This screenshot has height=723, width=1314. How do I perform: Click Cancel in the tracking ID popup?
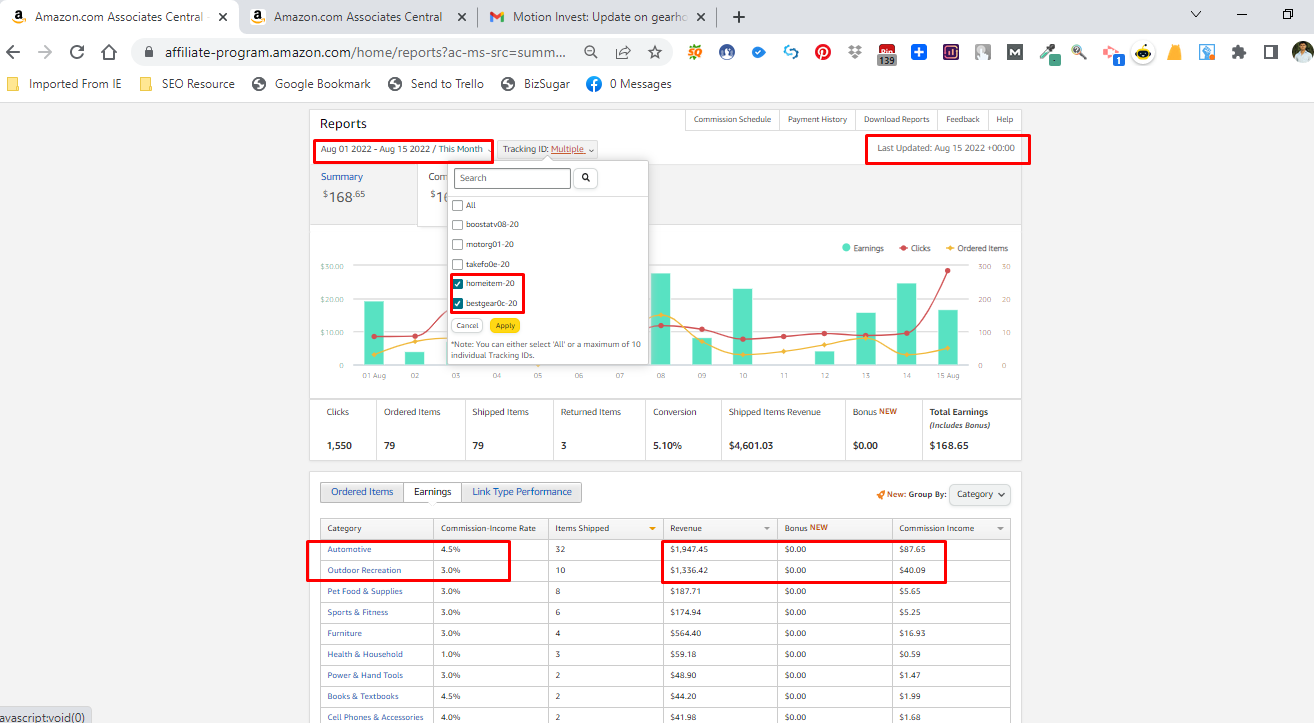[x=467, y=325]
